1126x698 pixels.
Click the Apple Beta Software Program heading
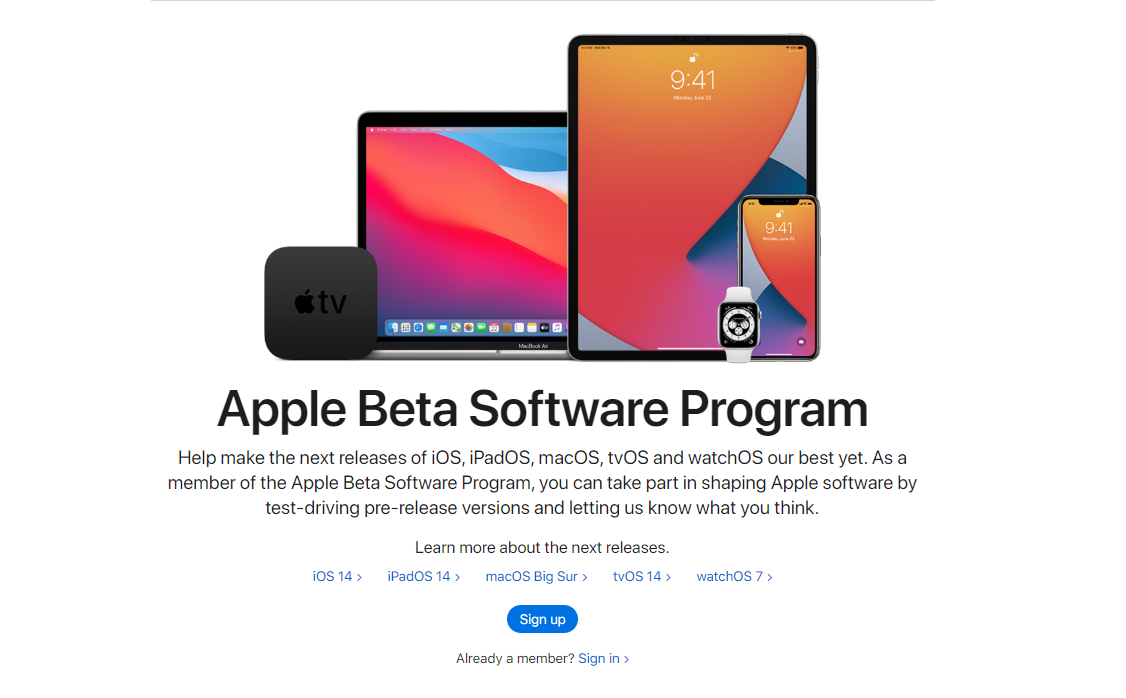coord(542,409)
